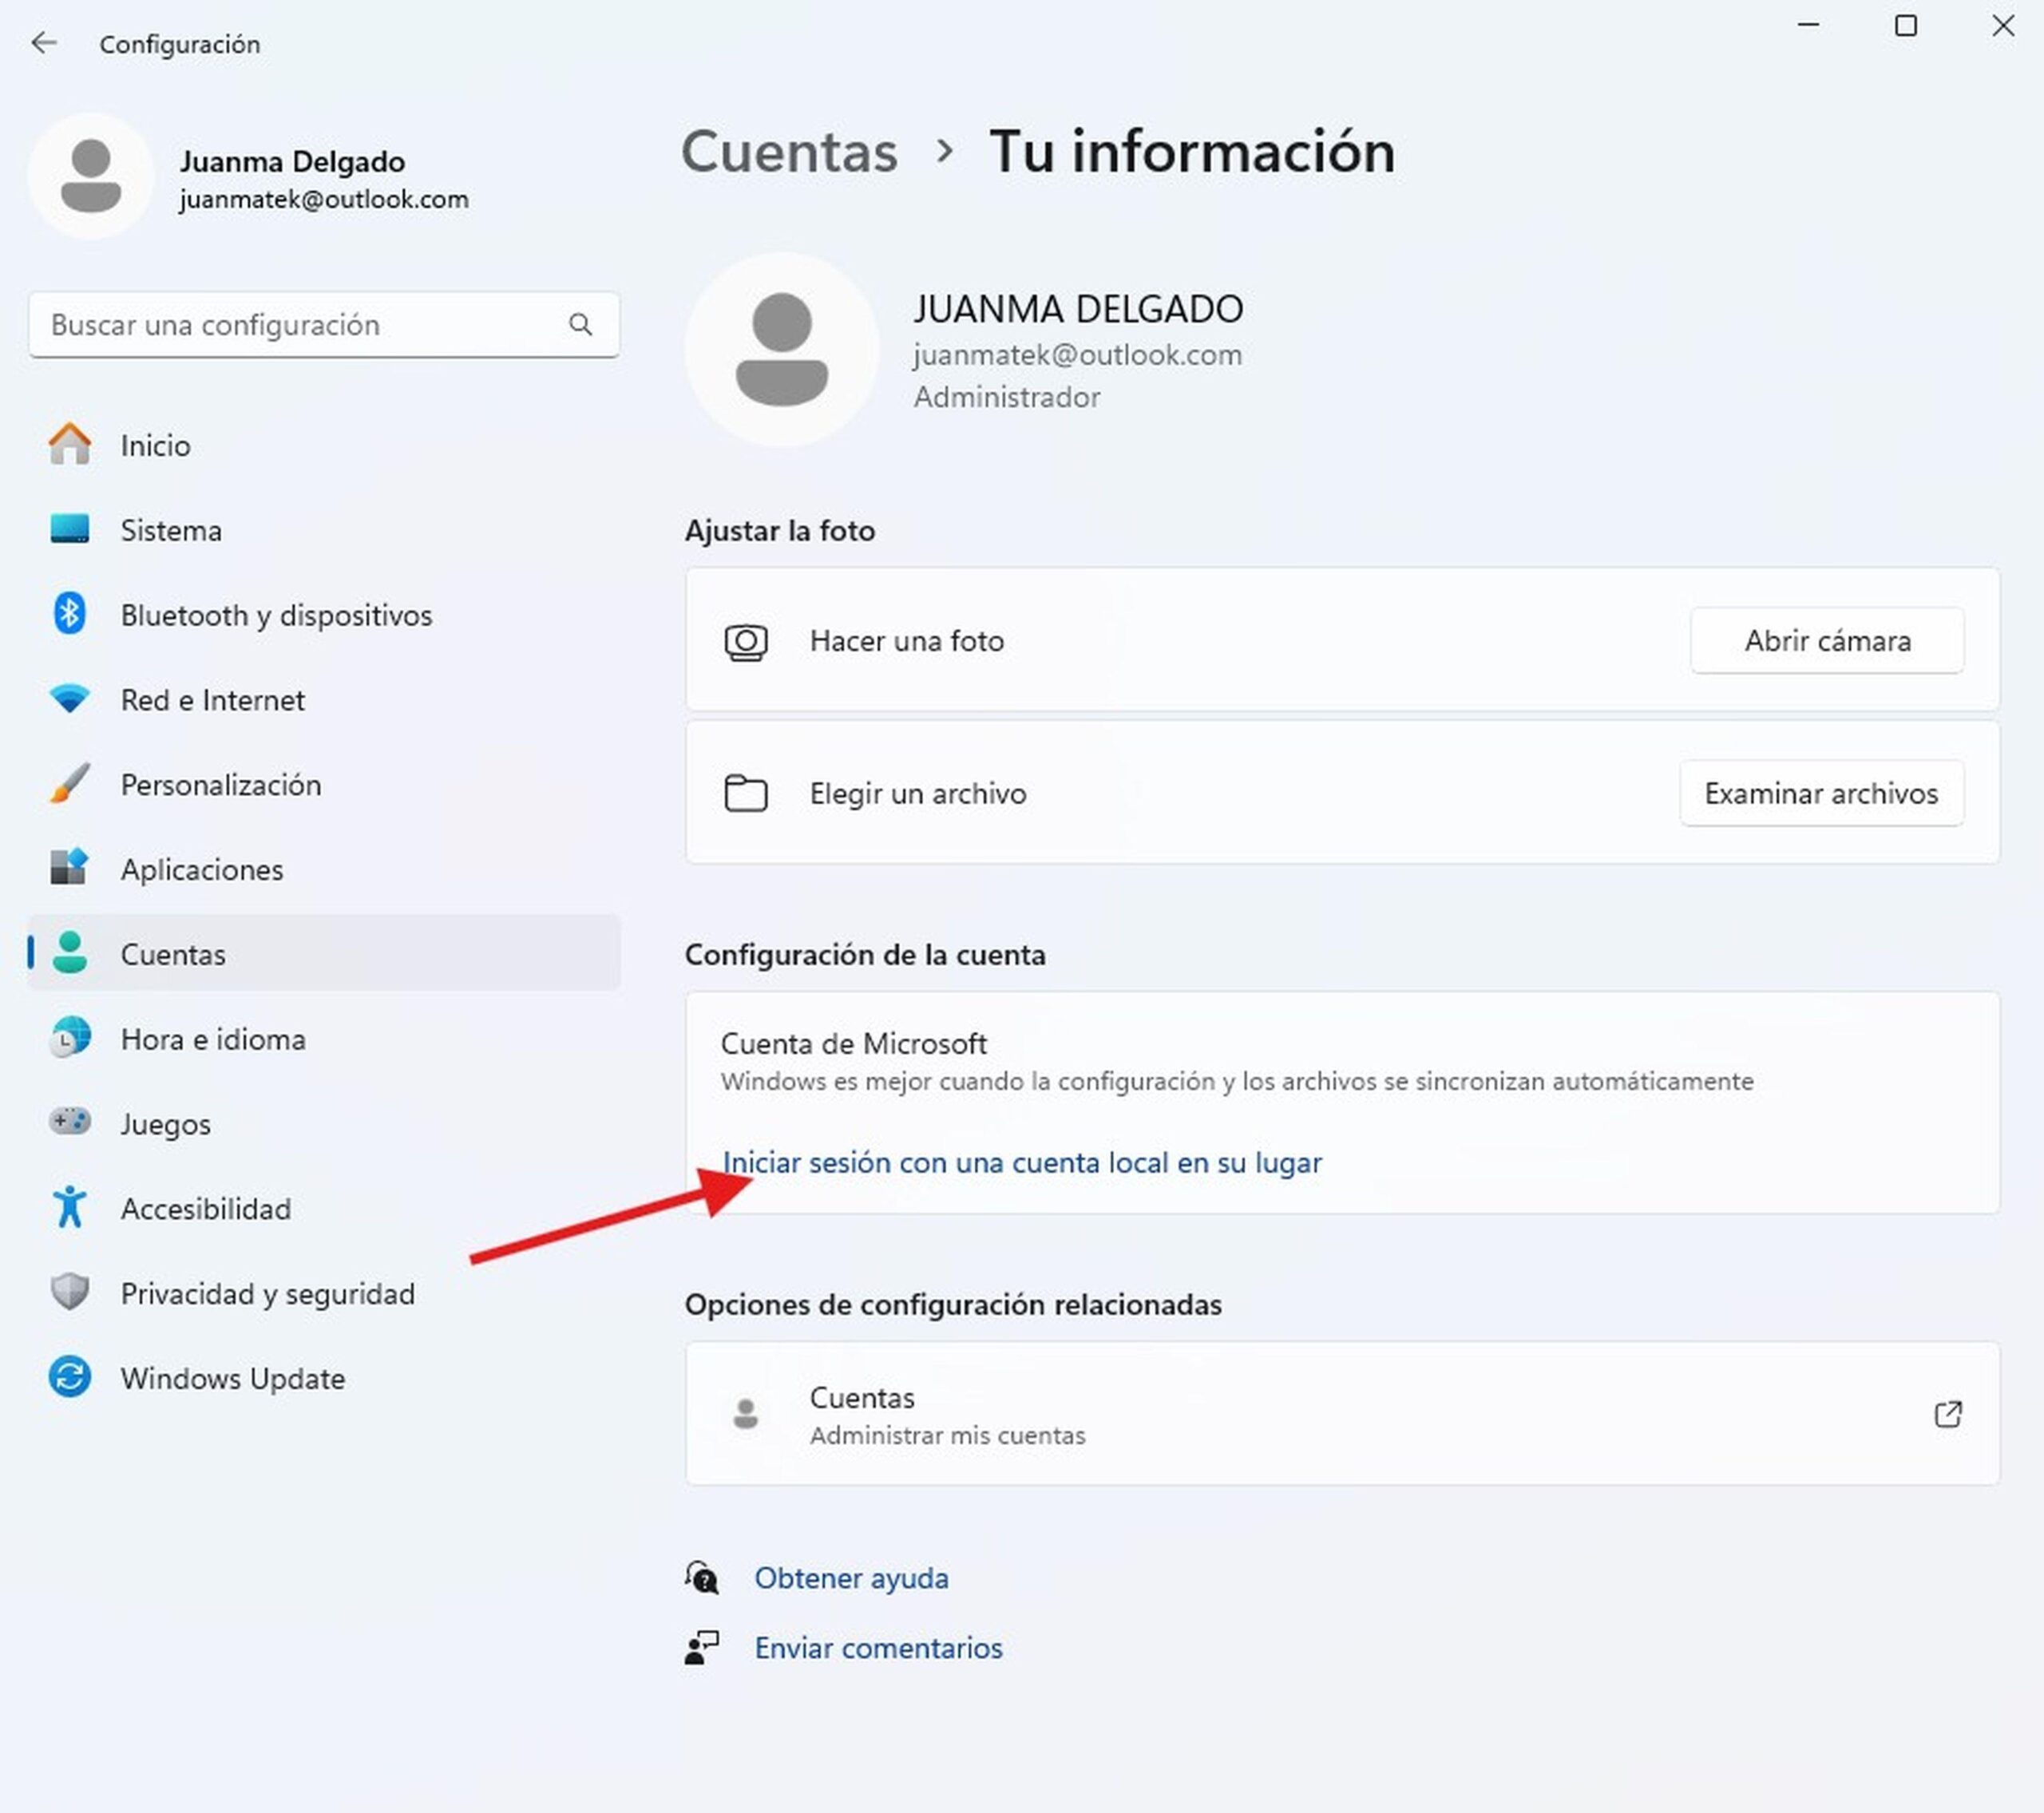Click Iniciar sesión con una cuenta local link
The width and height of the screenshot is (2044, 1813).
pyautogui.click(x=1022, y=1162)
